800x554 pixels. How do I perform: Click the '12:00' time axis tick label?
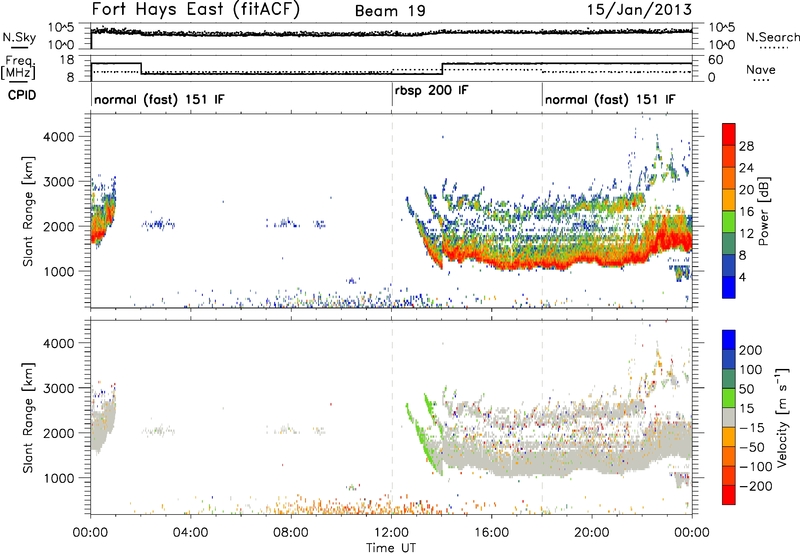(391, 533)
